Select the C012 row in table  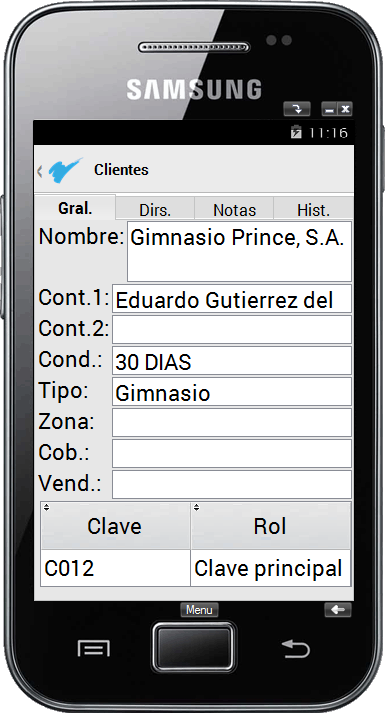[195, 568]
